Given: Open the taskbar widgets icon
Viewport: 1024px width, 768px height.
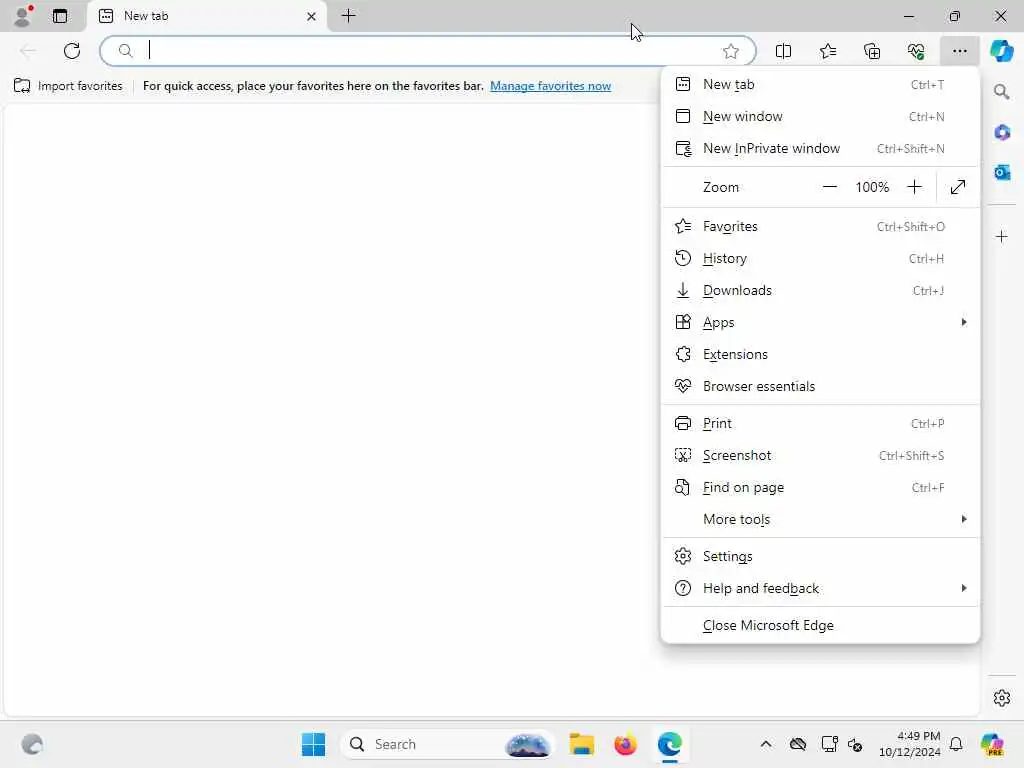Looking at the screenshot, I should 31,744.
